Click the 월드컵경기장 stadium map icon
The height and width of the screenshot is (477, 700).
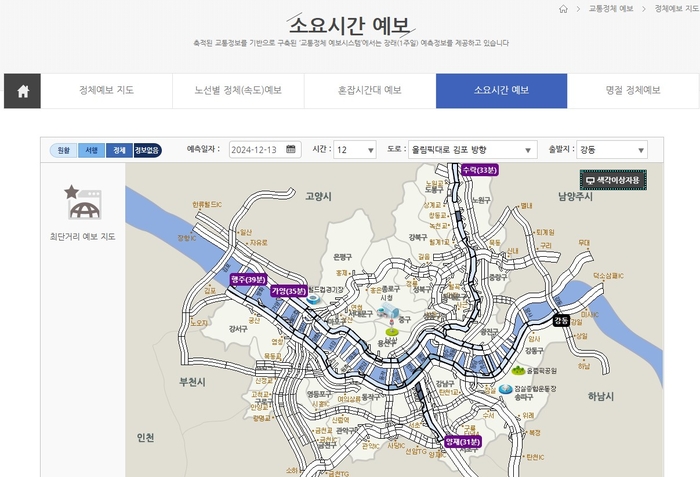click(313, 299)
